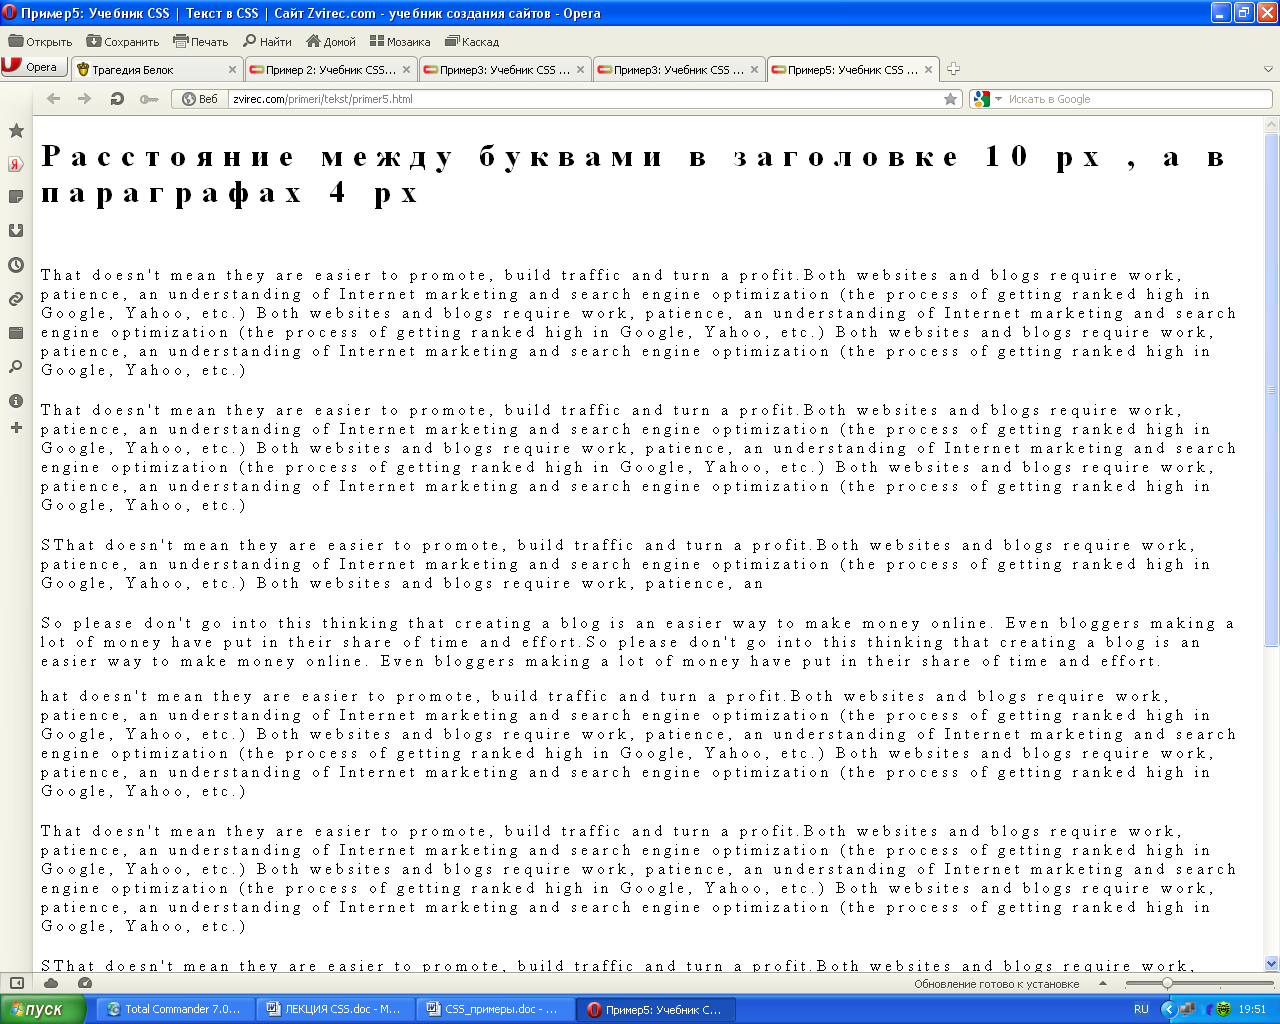Tile windows with the Мозаика button

pos(400,42)
